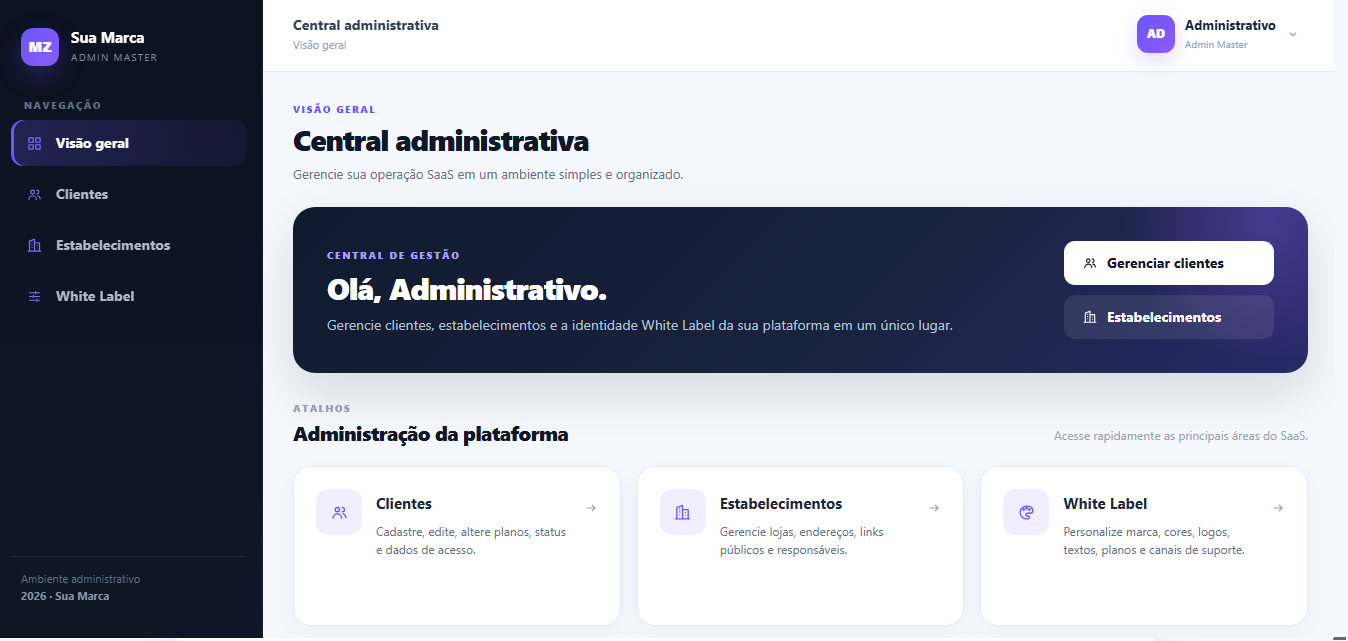Click the arrow on the Estabelecimentos card
Screen dimensions: 1348x641
(934, 508)
